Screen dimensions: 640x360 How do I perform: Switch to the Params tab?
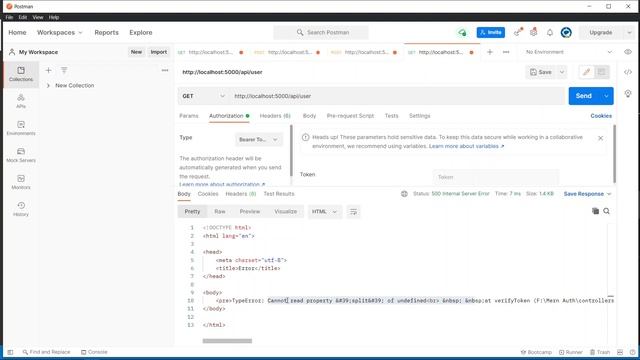click(189, 116)
